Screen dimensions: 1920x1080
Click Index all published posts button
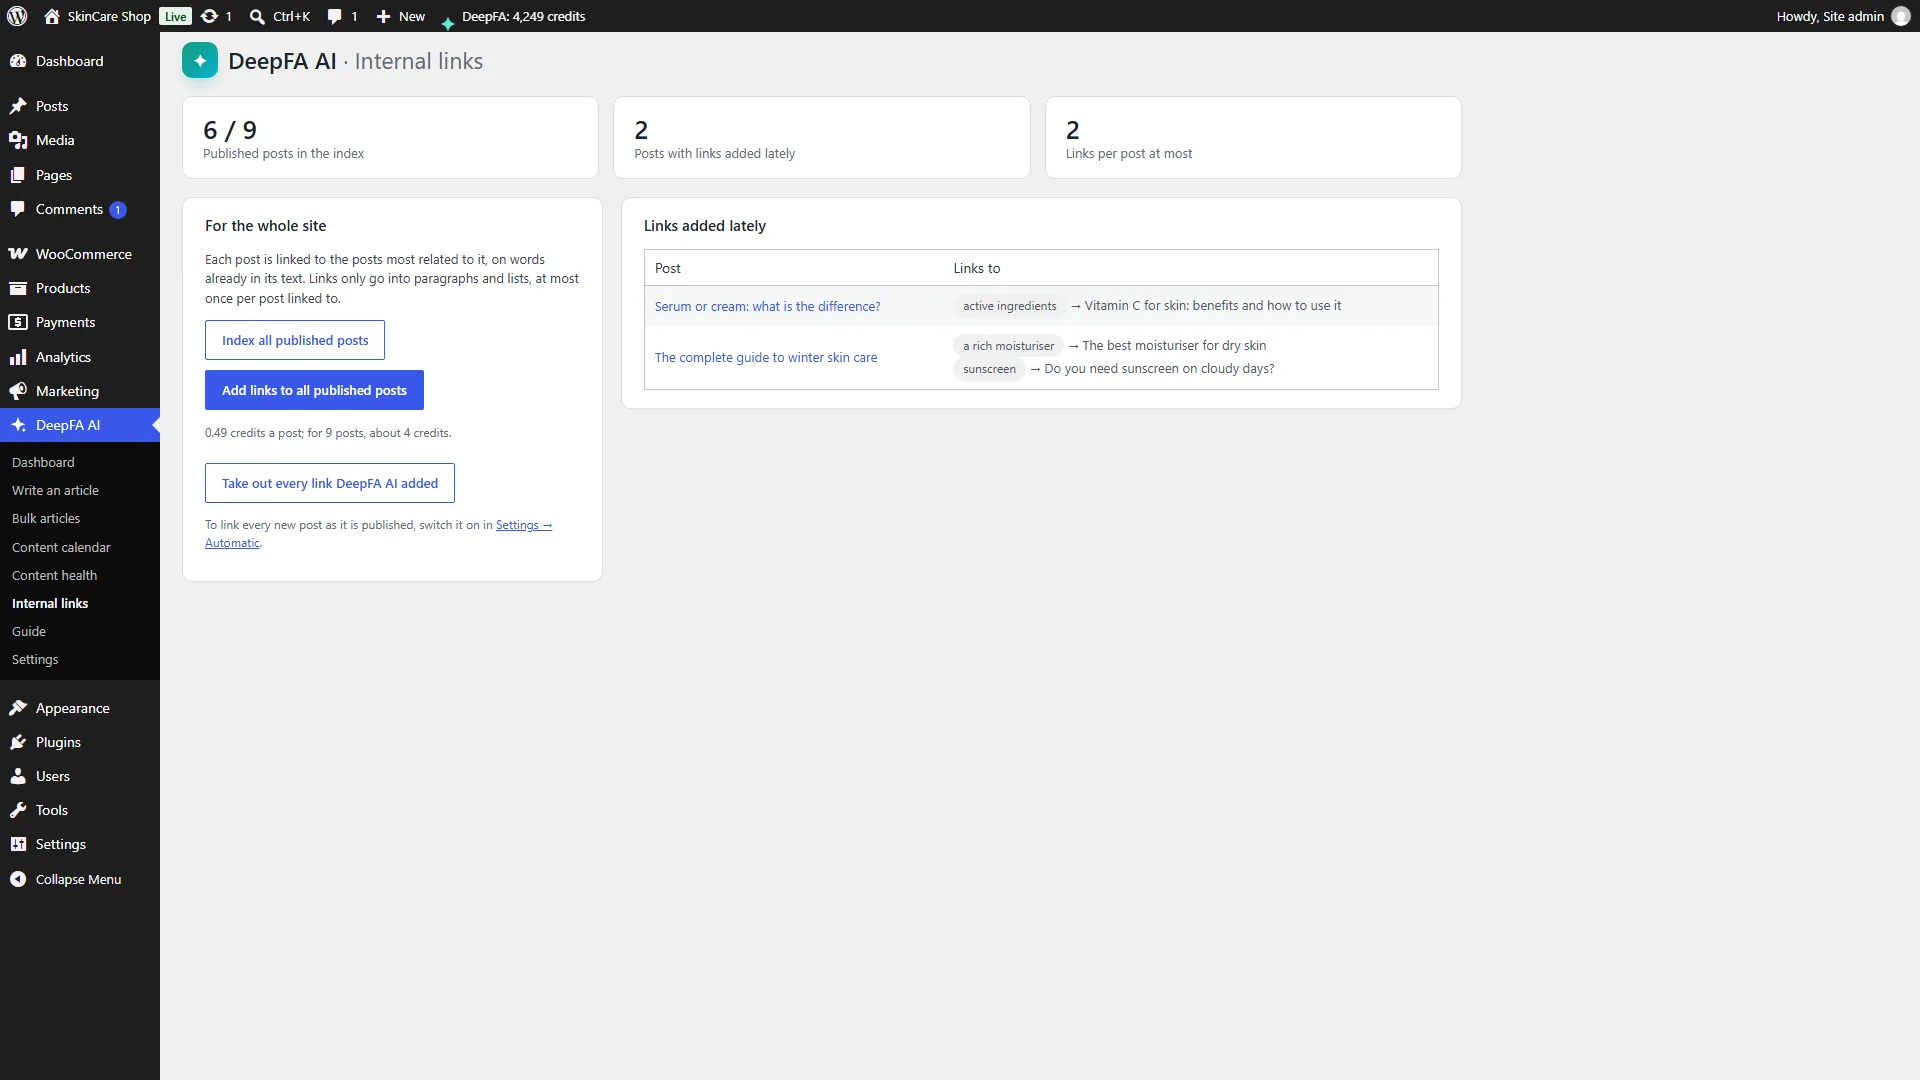point(295,340)
